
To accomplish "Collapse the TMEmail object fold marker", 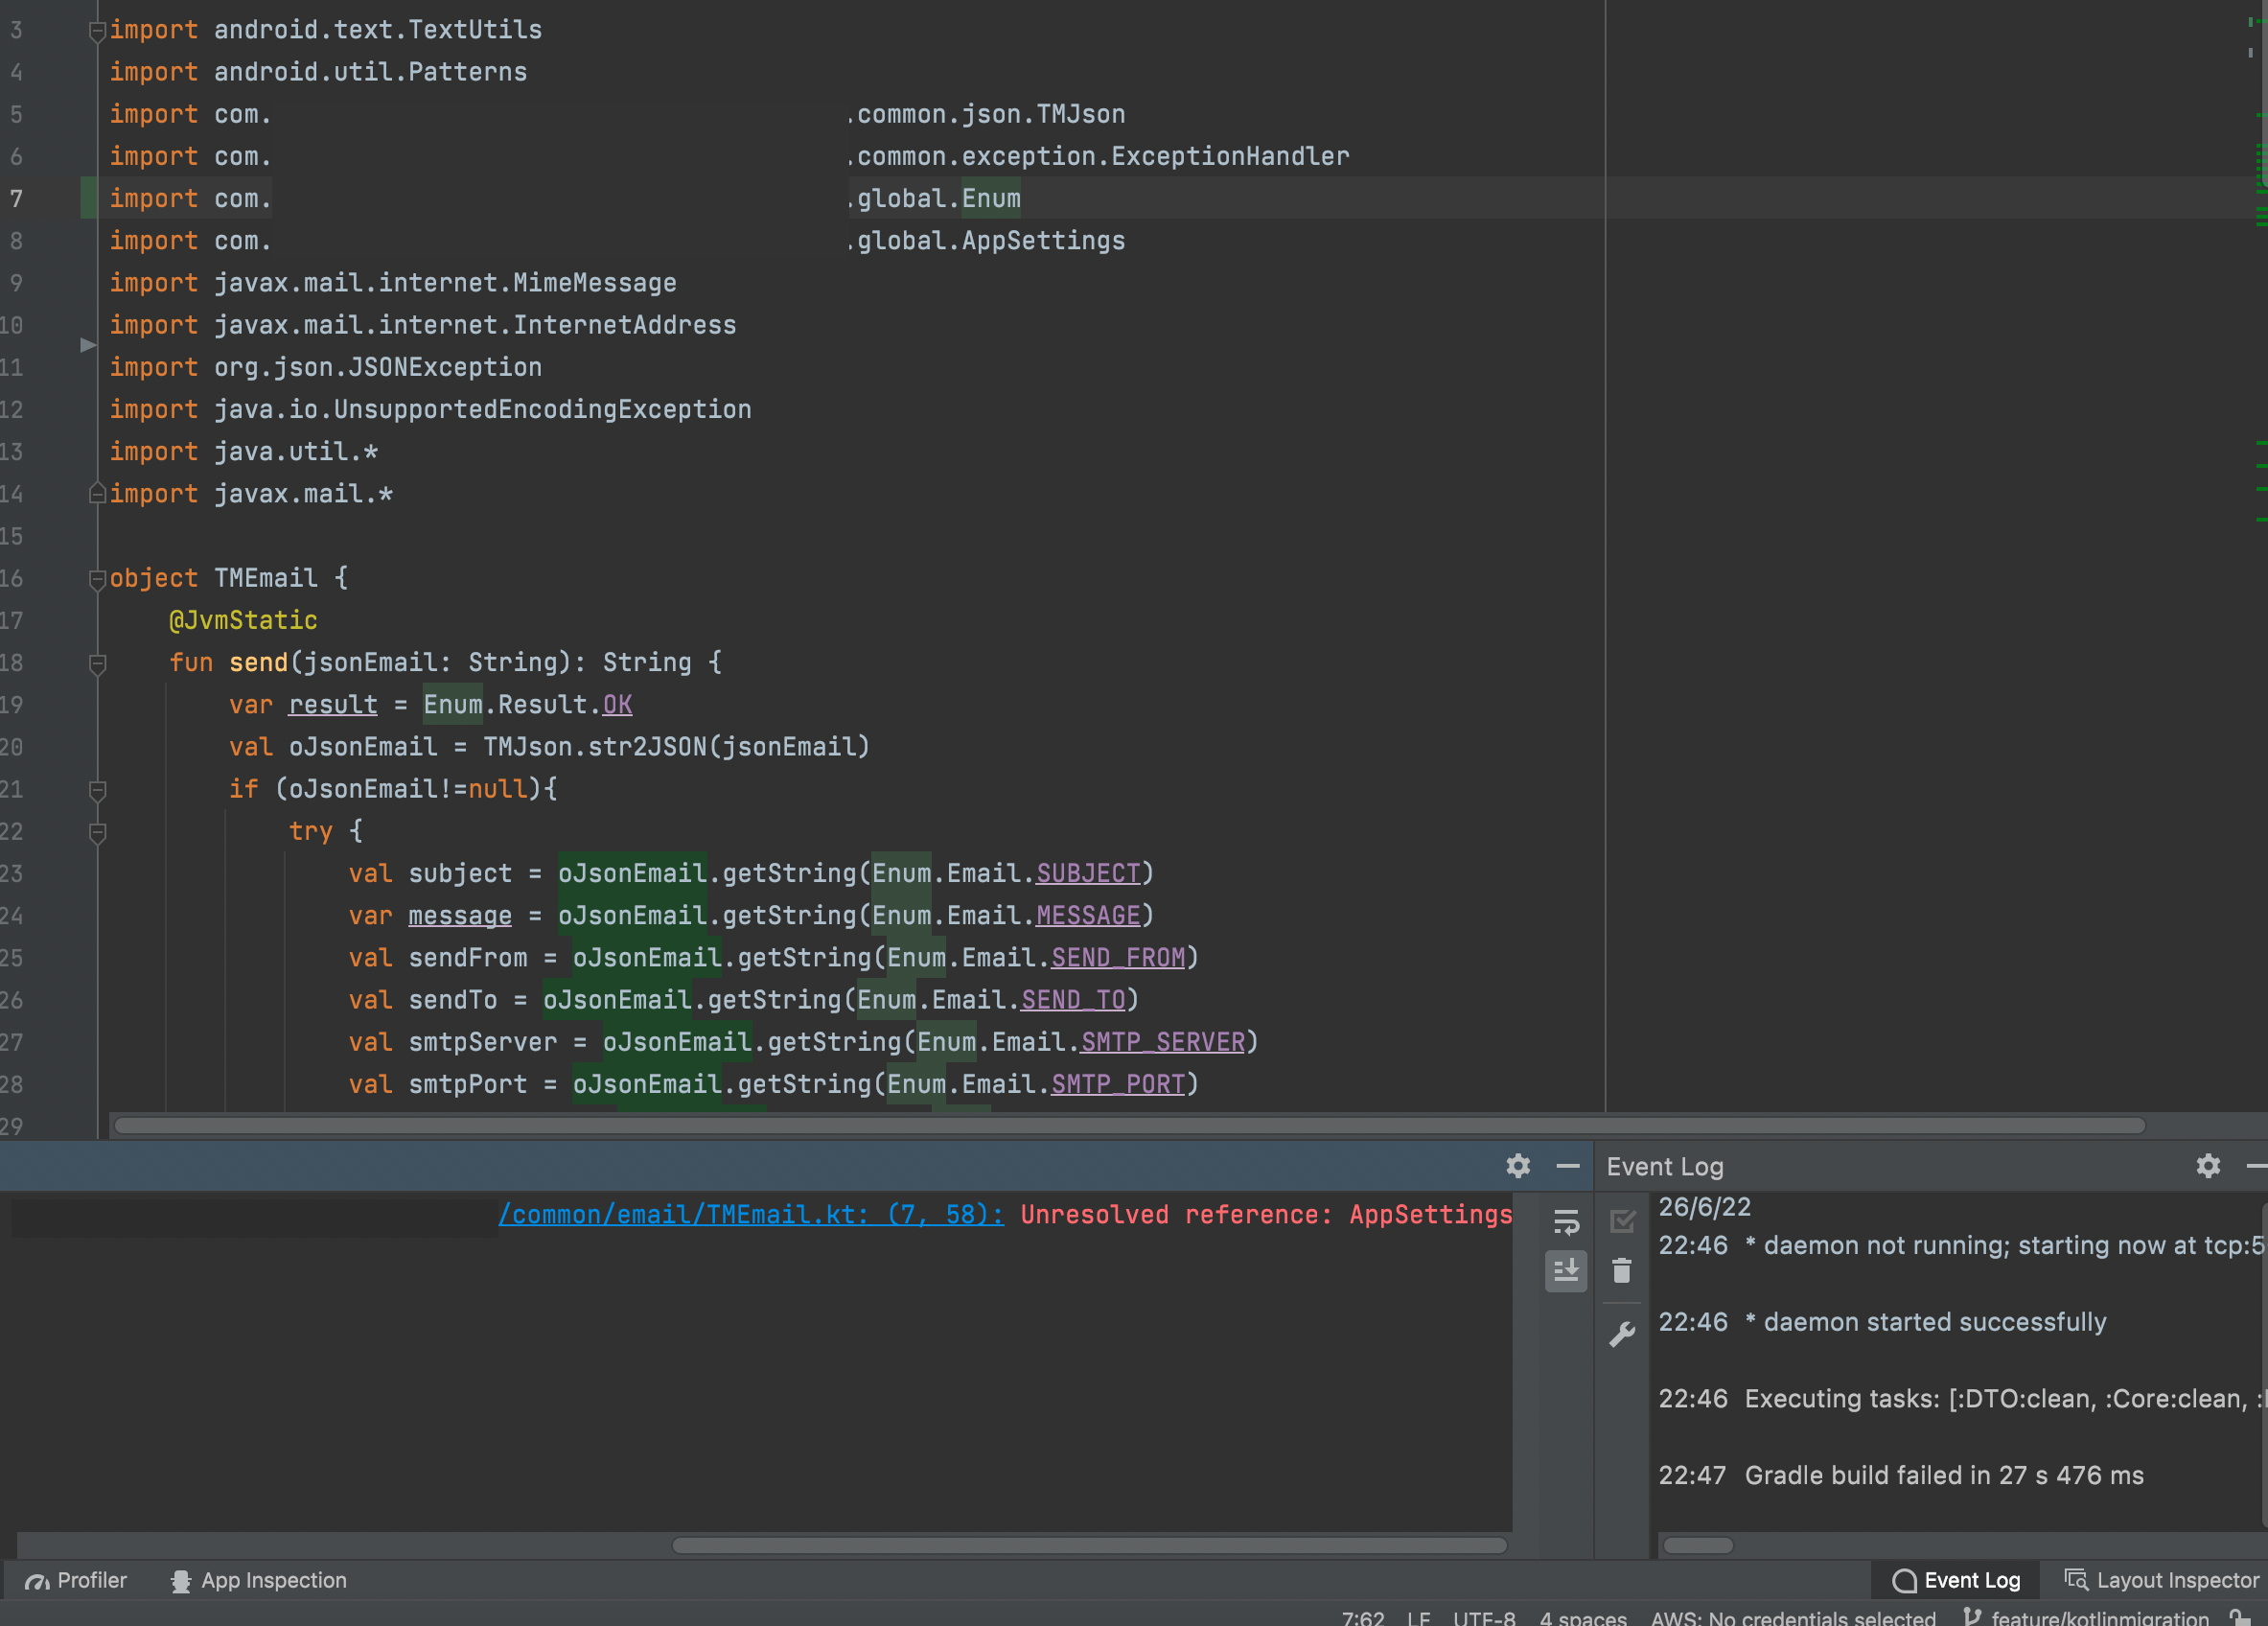I will (97, 578).
